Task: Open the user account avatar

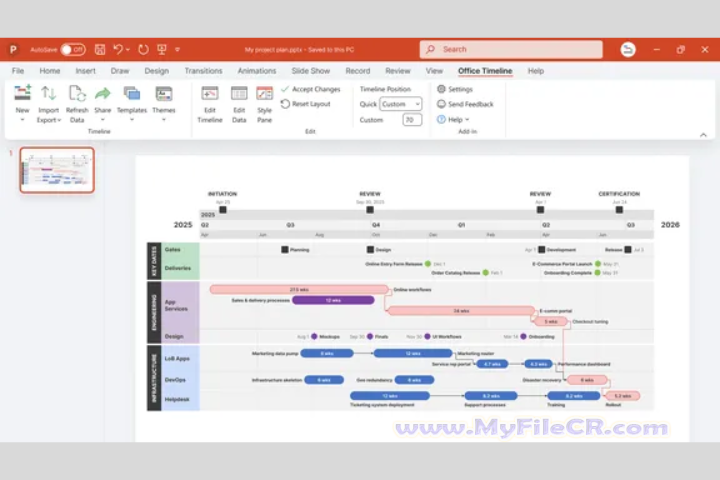Action: (x=628, y=49)
